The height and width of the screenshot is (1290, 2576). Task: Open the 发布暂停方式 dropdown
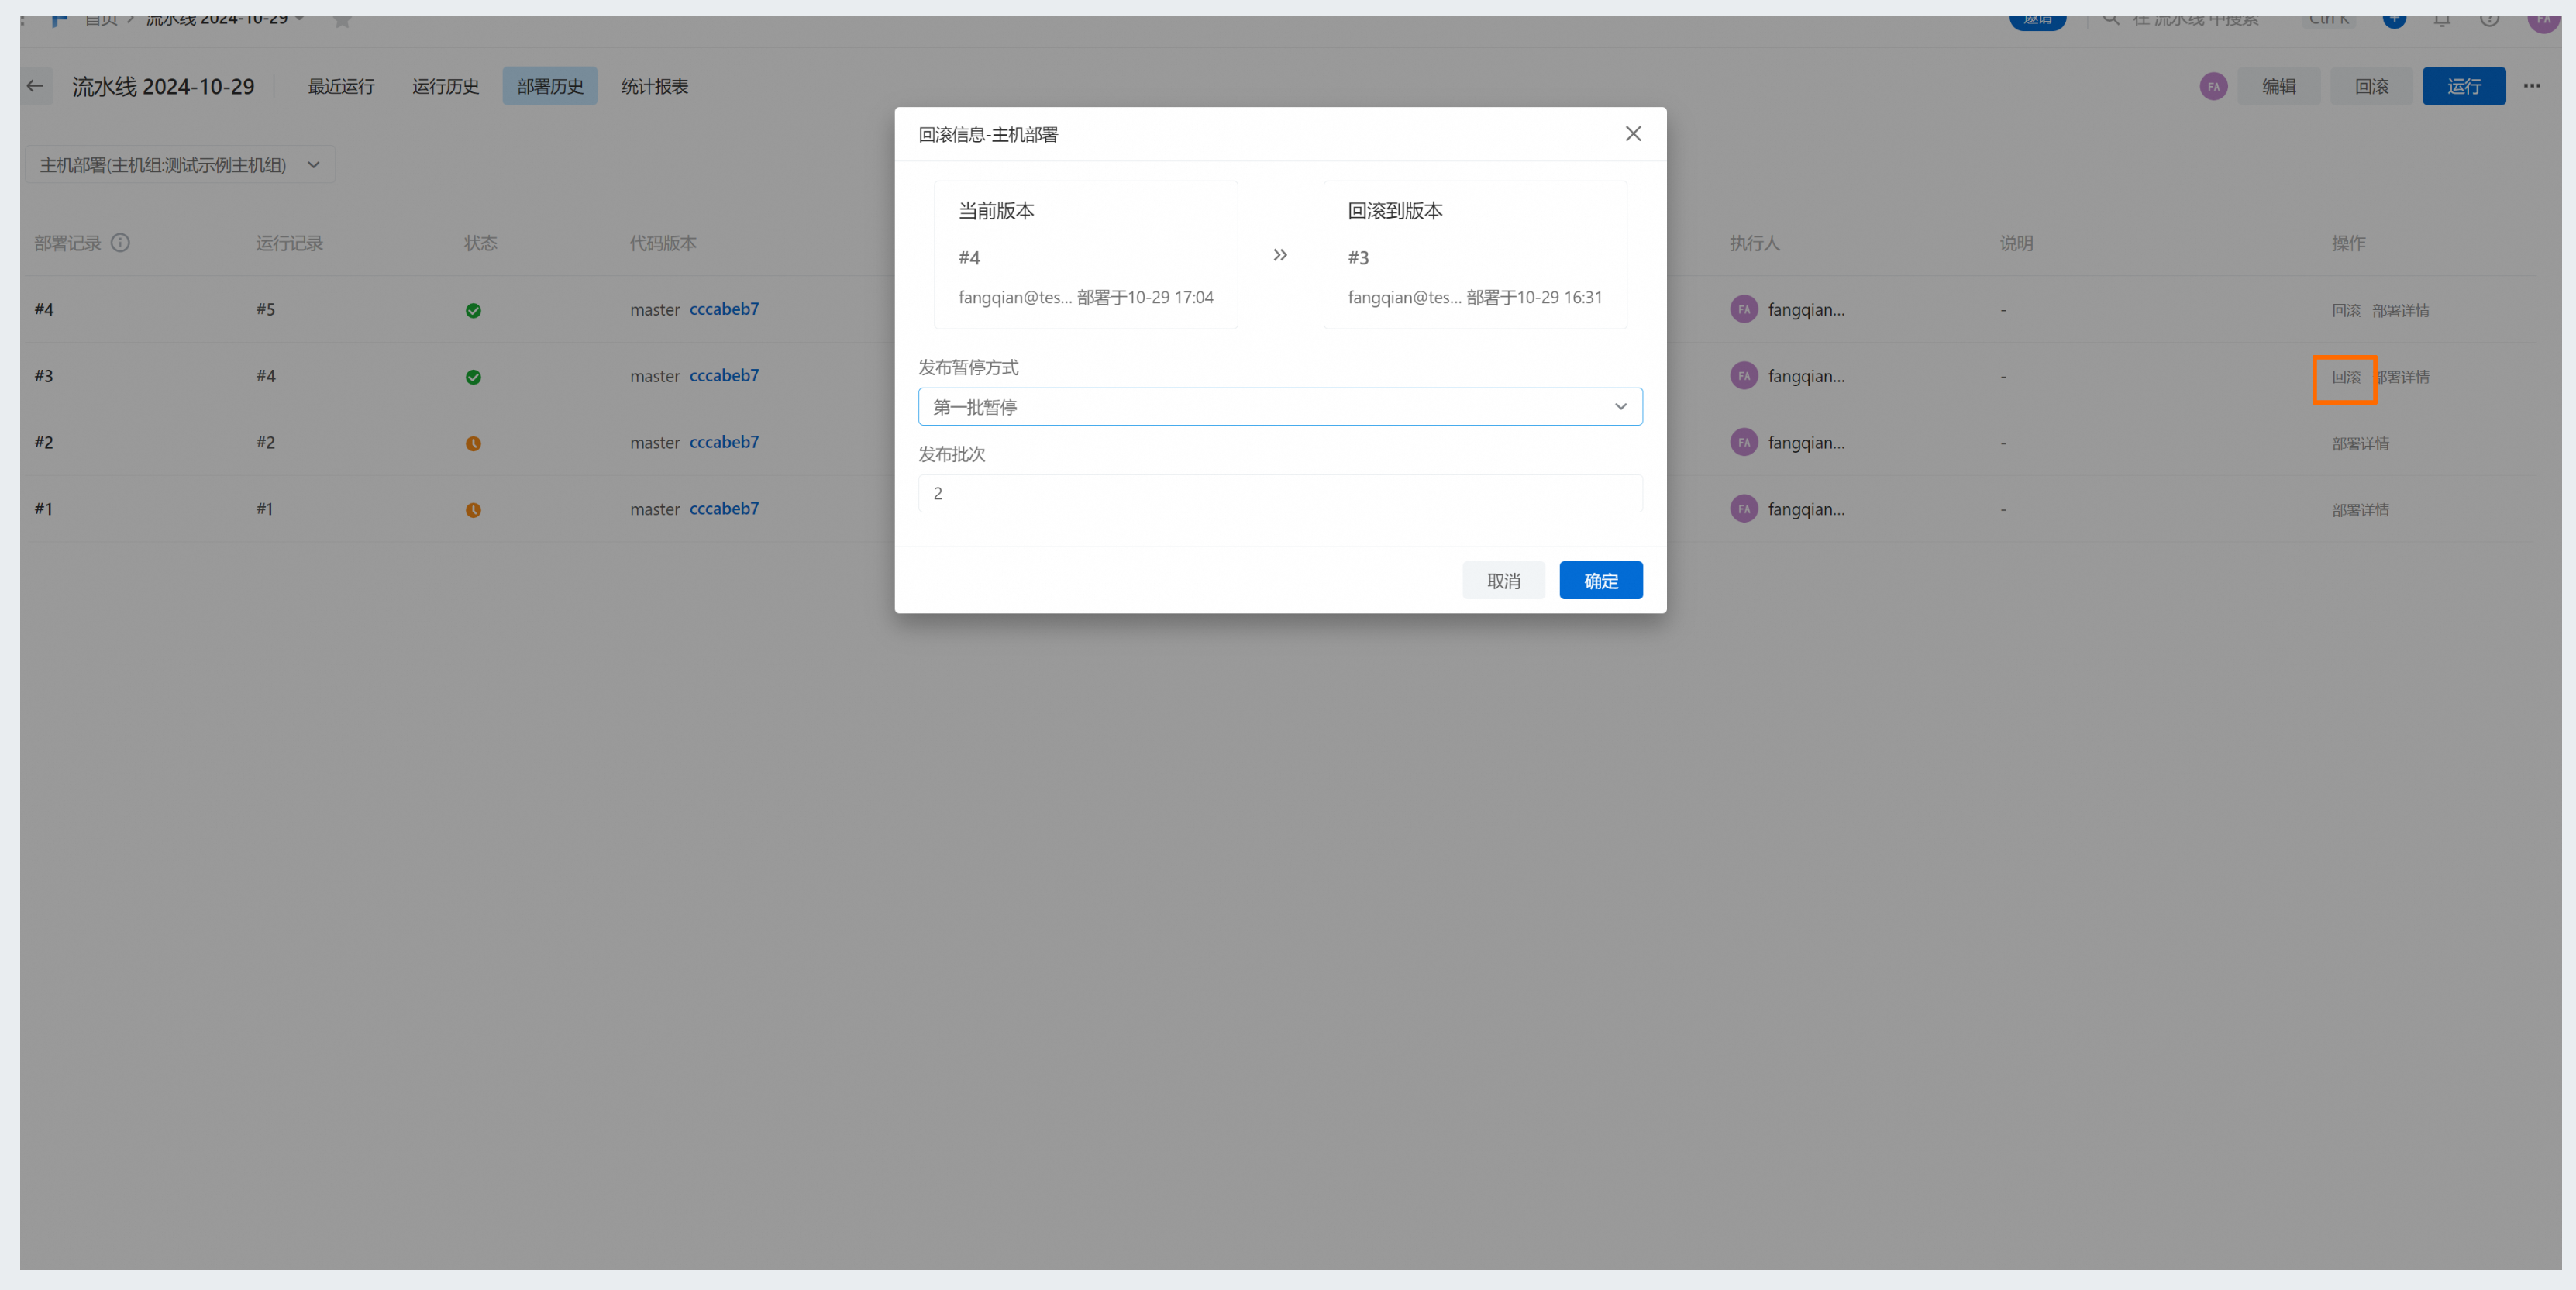point(1280,407)
